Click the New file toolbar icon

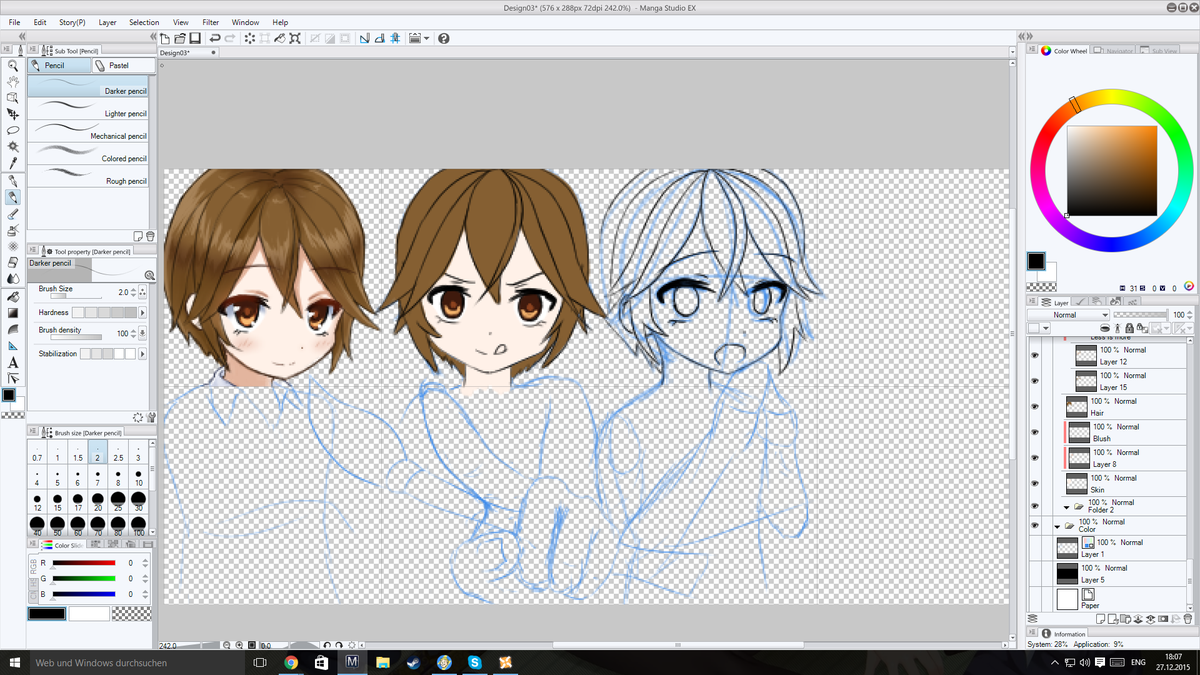[x=166, y=38]
